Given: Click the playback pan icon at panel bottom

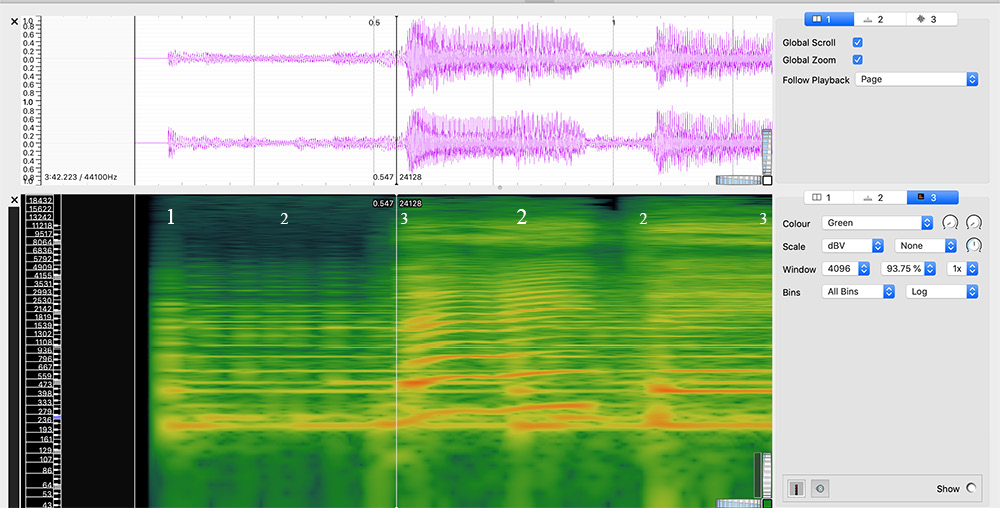Looking at the screenshot, I should tap(819, 489).
